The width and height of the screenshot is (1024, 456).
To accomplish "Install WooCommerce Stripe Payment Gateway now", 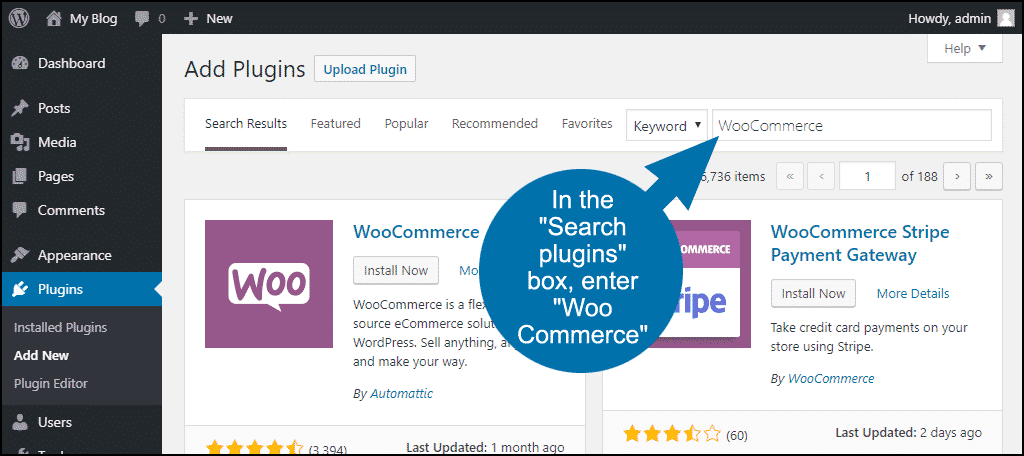I will point(813,293).
